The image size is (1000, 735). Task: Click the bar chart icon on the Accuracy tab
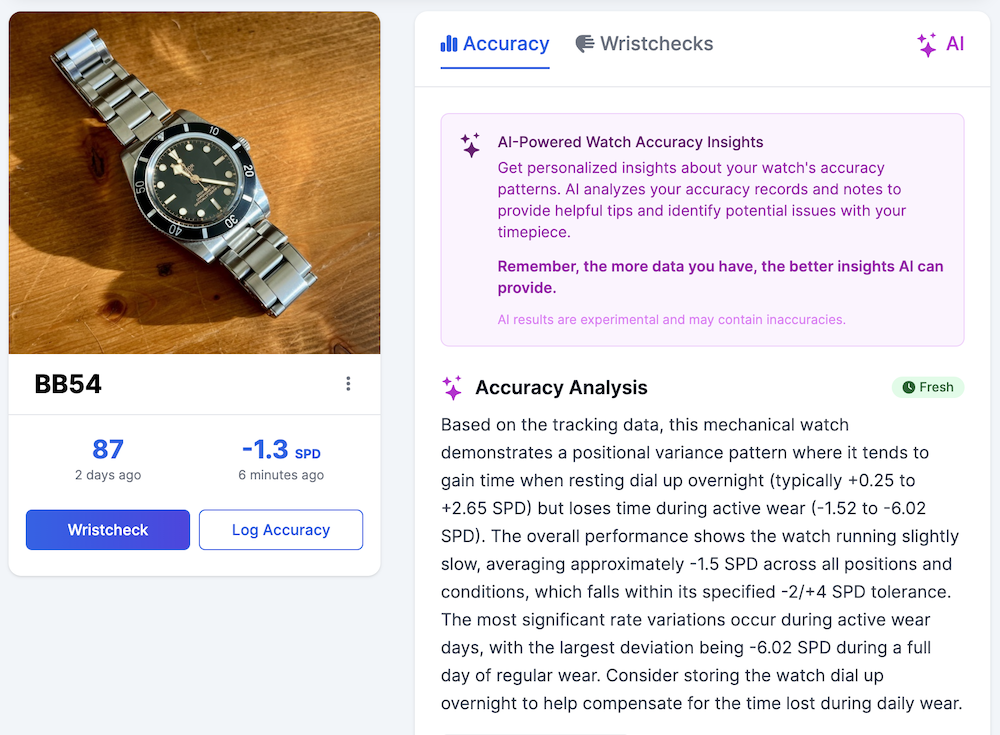click(448, 43)
